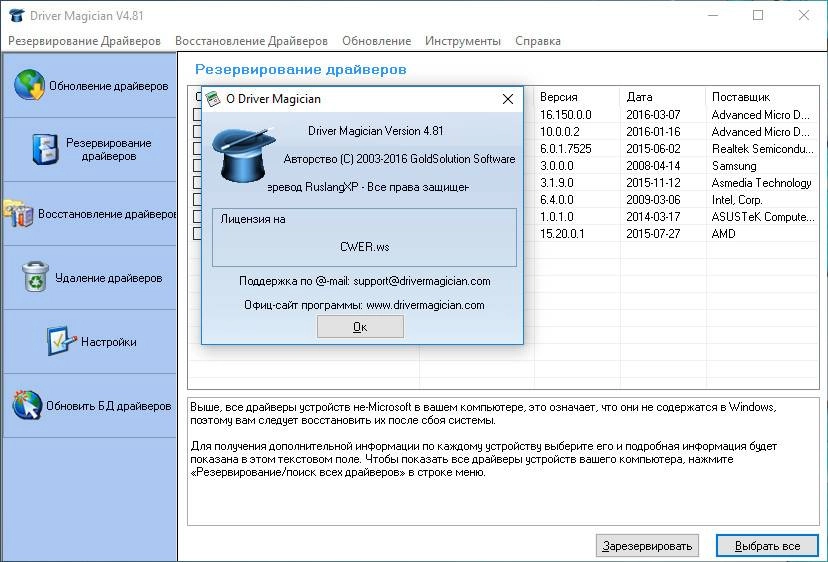Image resolution: width=828 pixels, height=562 pixels.
Task: Select date cell 2015-07-27
Action: [x=653, y=233]
